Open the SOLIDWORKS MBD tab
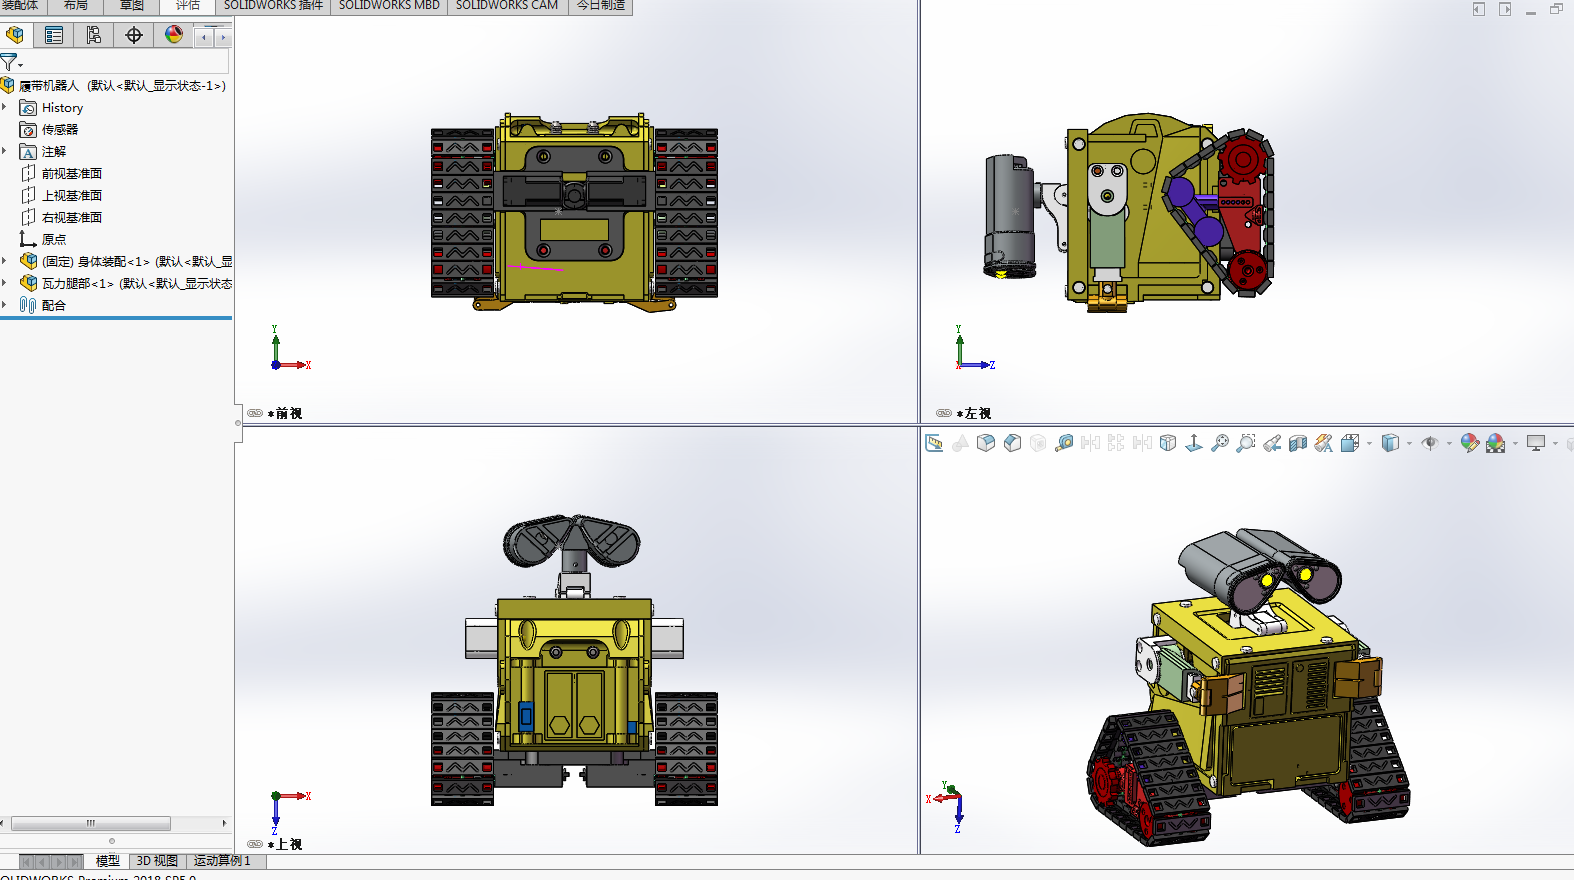The height and width of the screenshot is (880, 1574). (389, 5)
